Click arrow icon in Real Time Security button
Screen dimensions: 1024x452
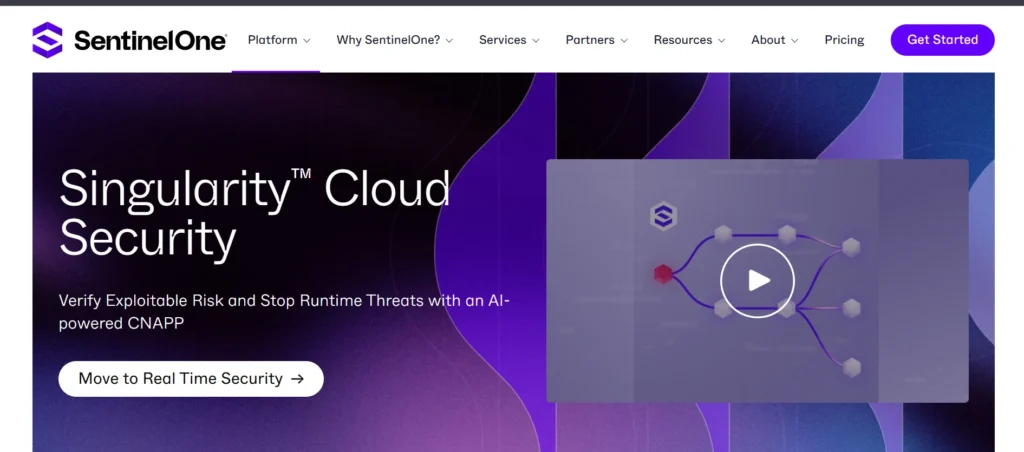[297, 379]
